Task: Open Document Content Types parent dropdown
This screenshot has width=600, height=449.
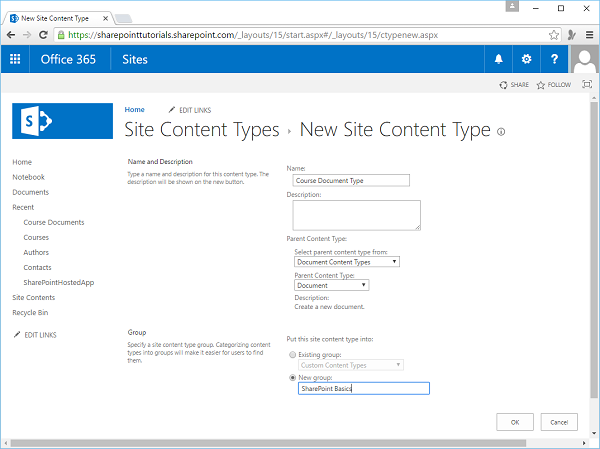Action: 347,262
